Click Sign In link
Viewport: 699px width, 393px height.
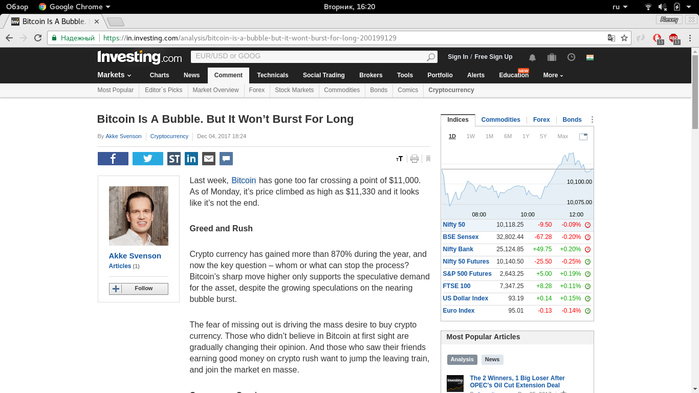click(458, 57)
